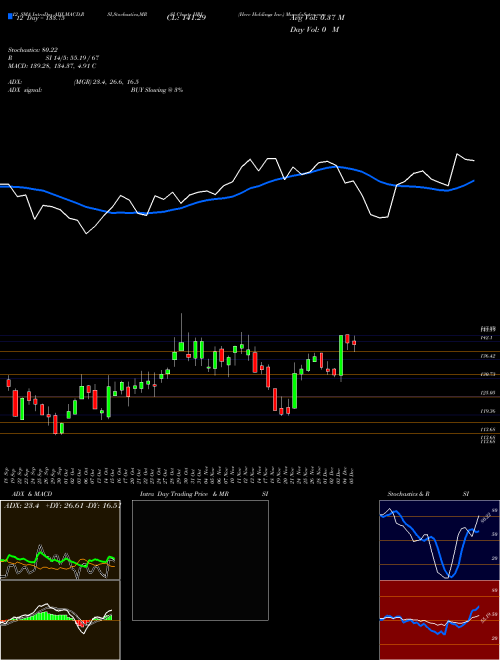500x660 pixels.
Task: Click the '(MGR) 23.4, 26.6, 16.5' ADX values
Action: 106,82
